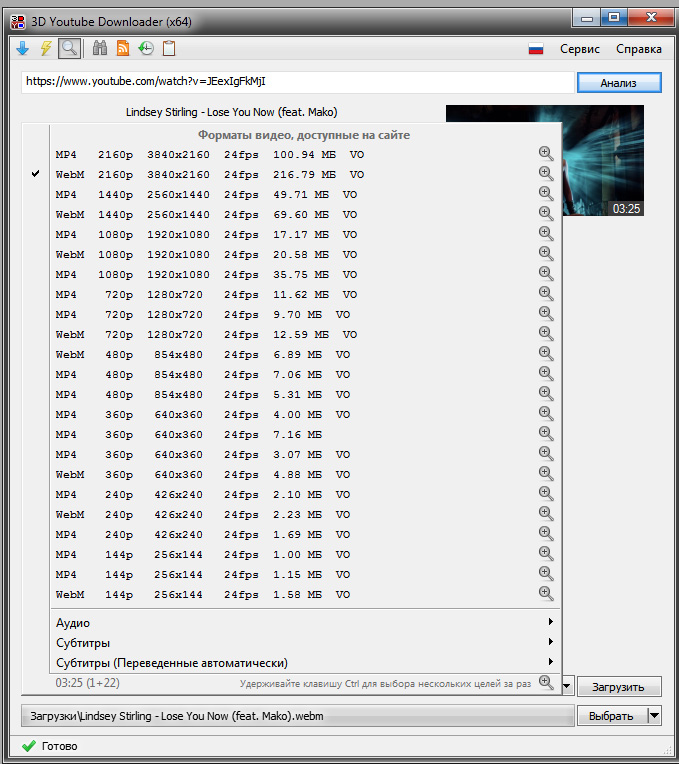Screen dimensions: 679x764
Task: Click the Готово status text
Action: click(59, 745)
